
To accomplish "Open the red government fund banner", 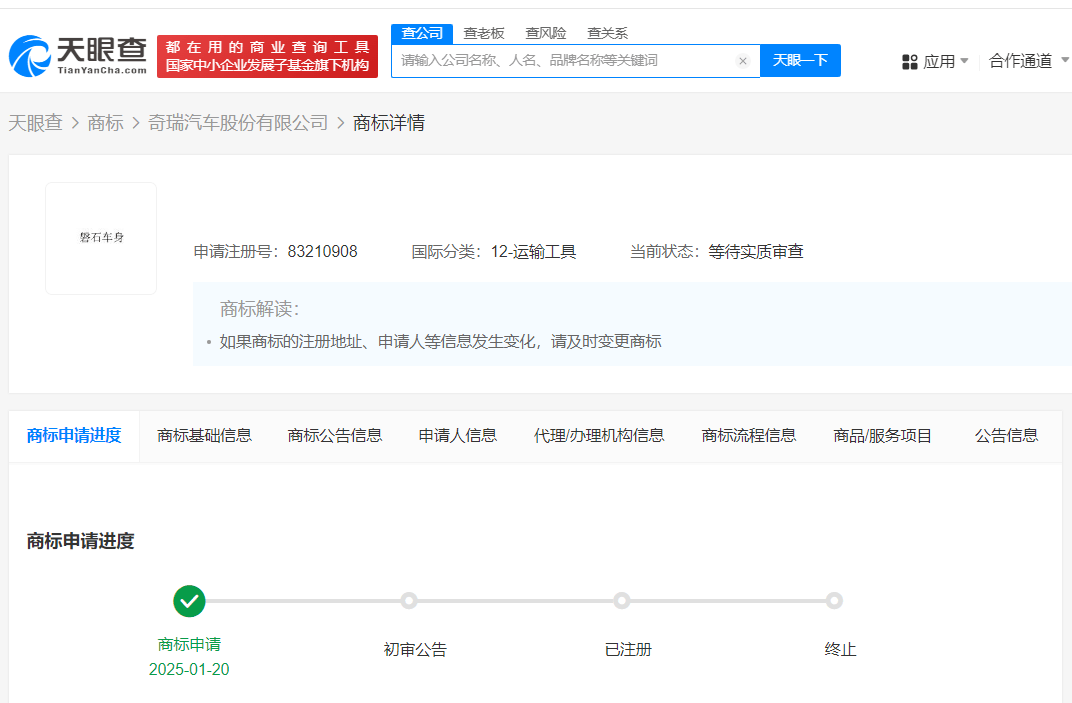I will [x=267, y=56].
